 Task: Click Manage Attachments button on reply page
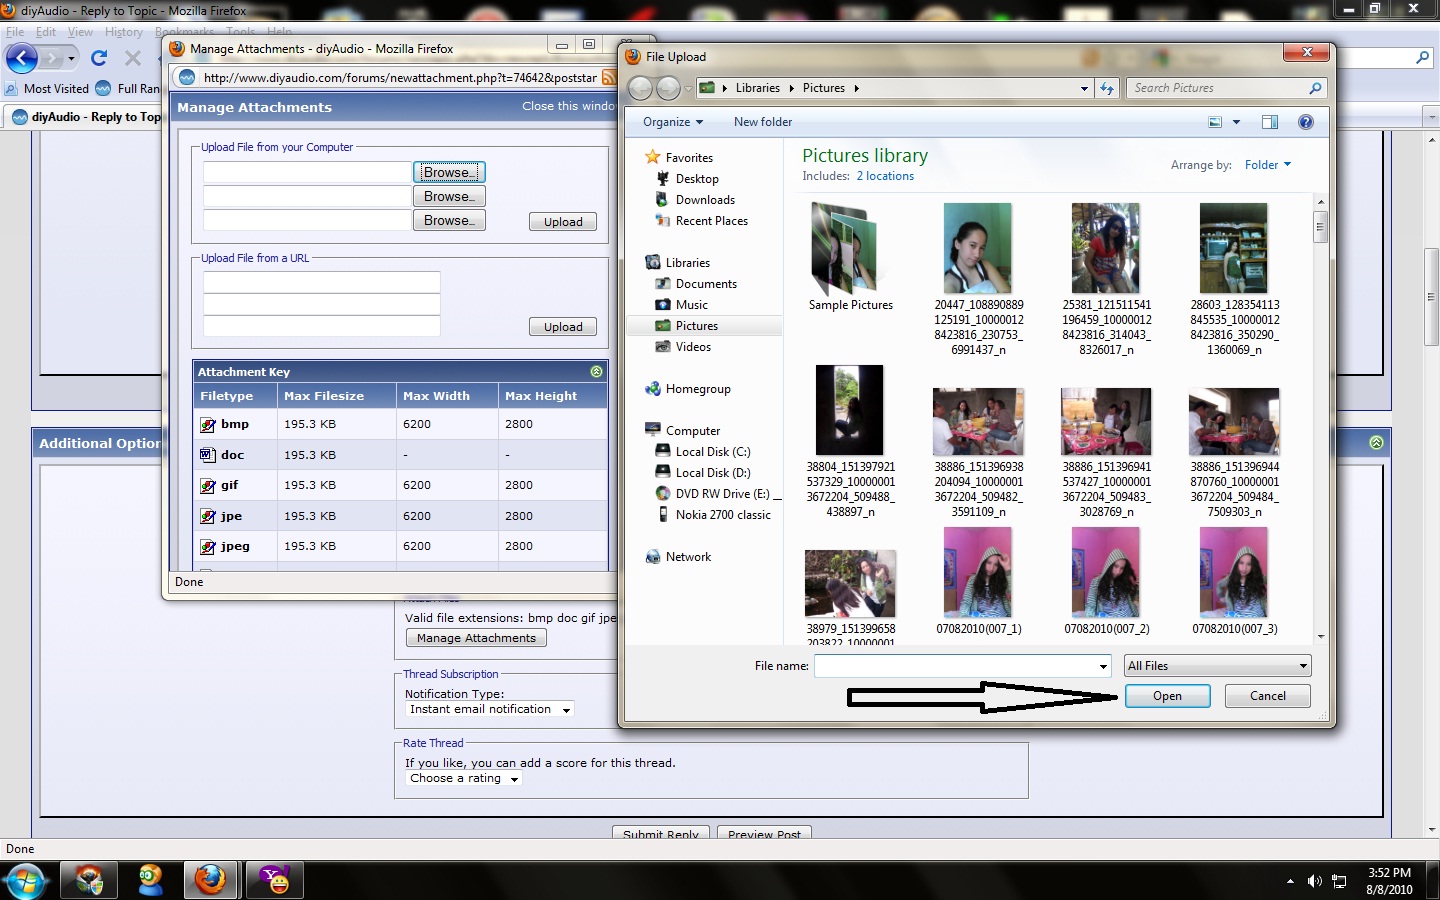point(476,638)
